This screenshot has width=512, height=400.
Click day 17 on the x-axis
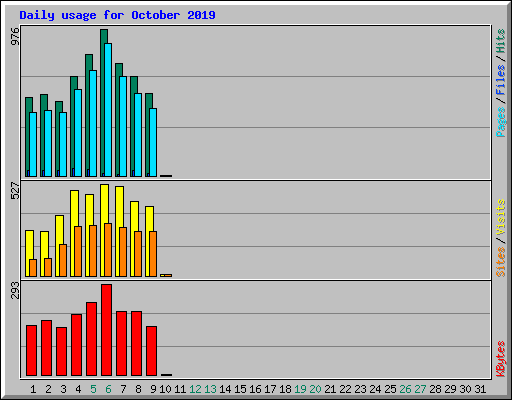(x=270, y=389)
